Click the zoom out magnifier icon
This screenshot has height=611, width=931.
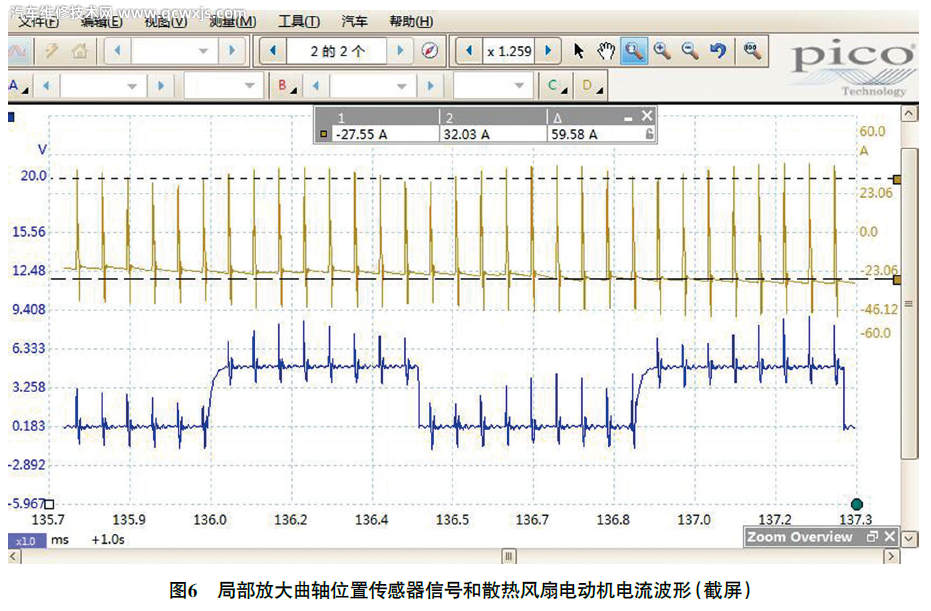tap(690, 51)
